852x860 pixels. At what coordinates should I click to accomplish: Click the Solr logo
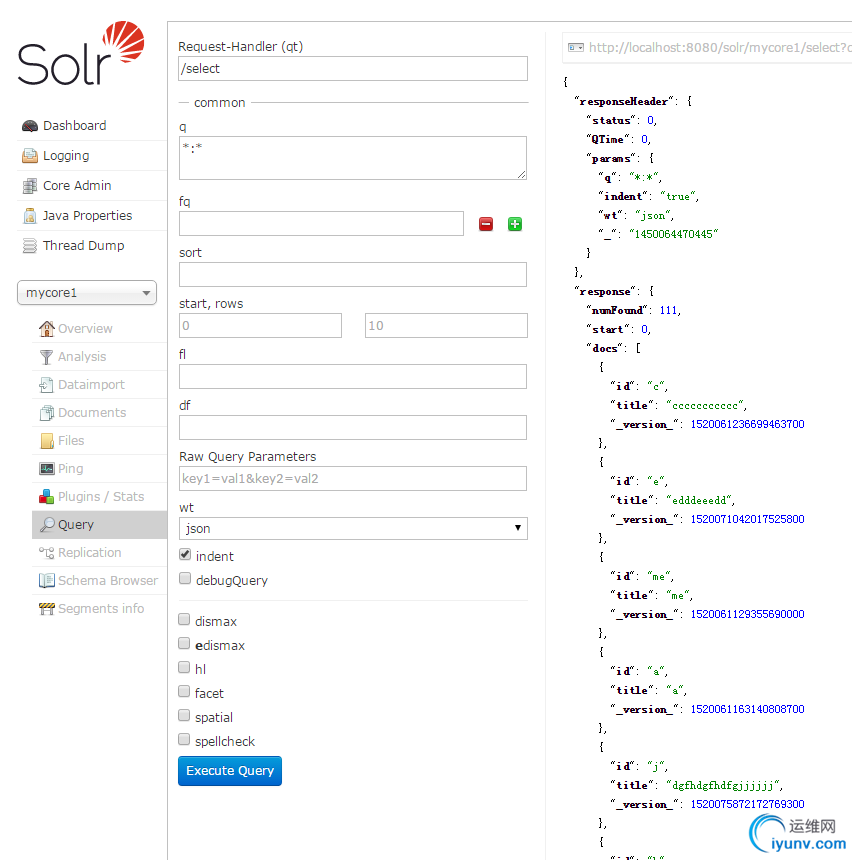[81, 53]
